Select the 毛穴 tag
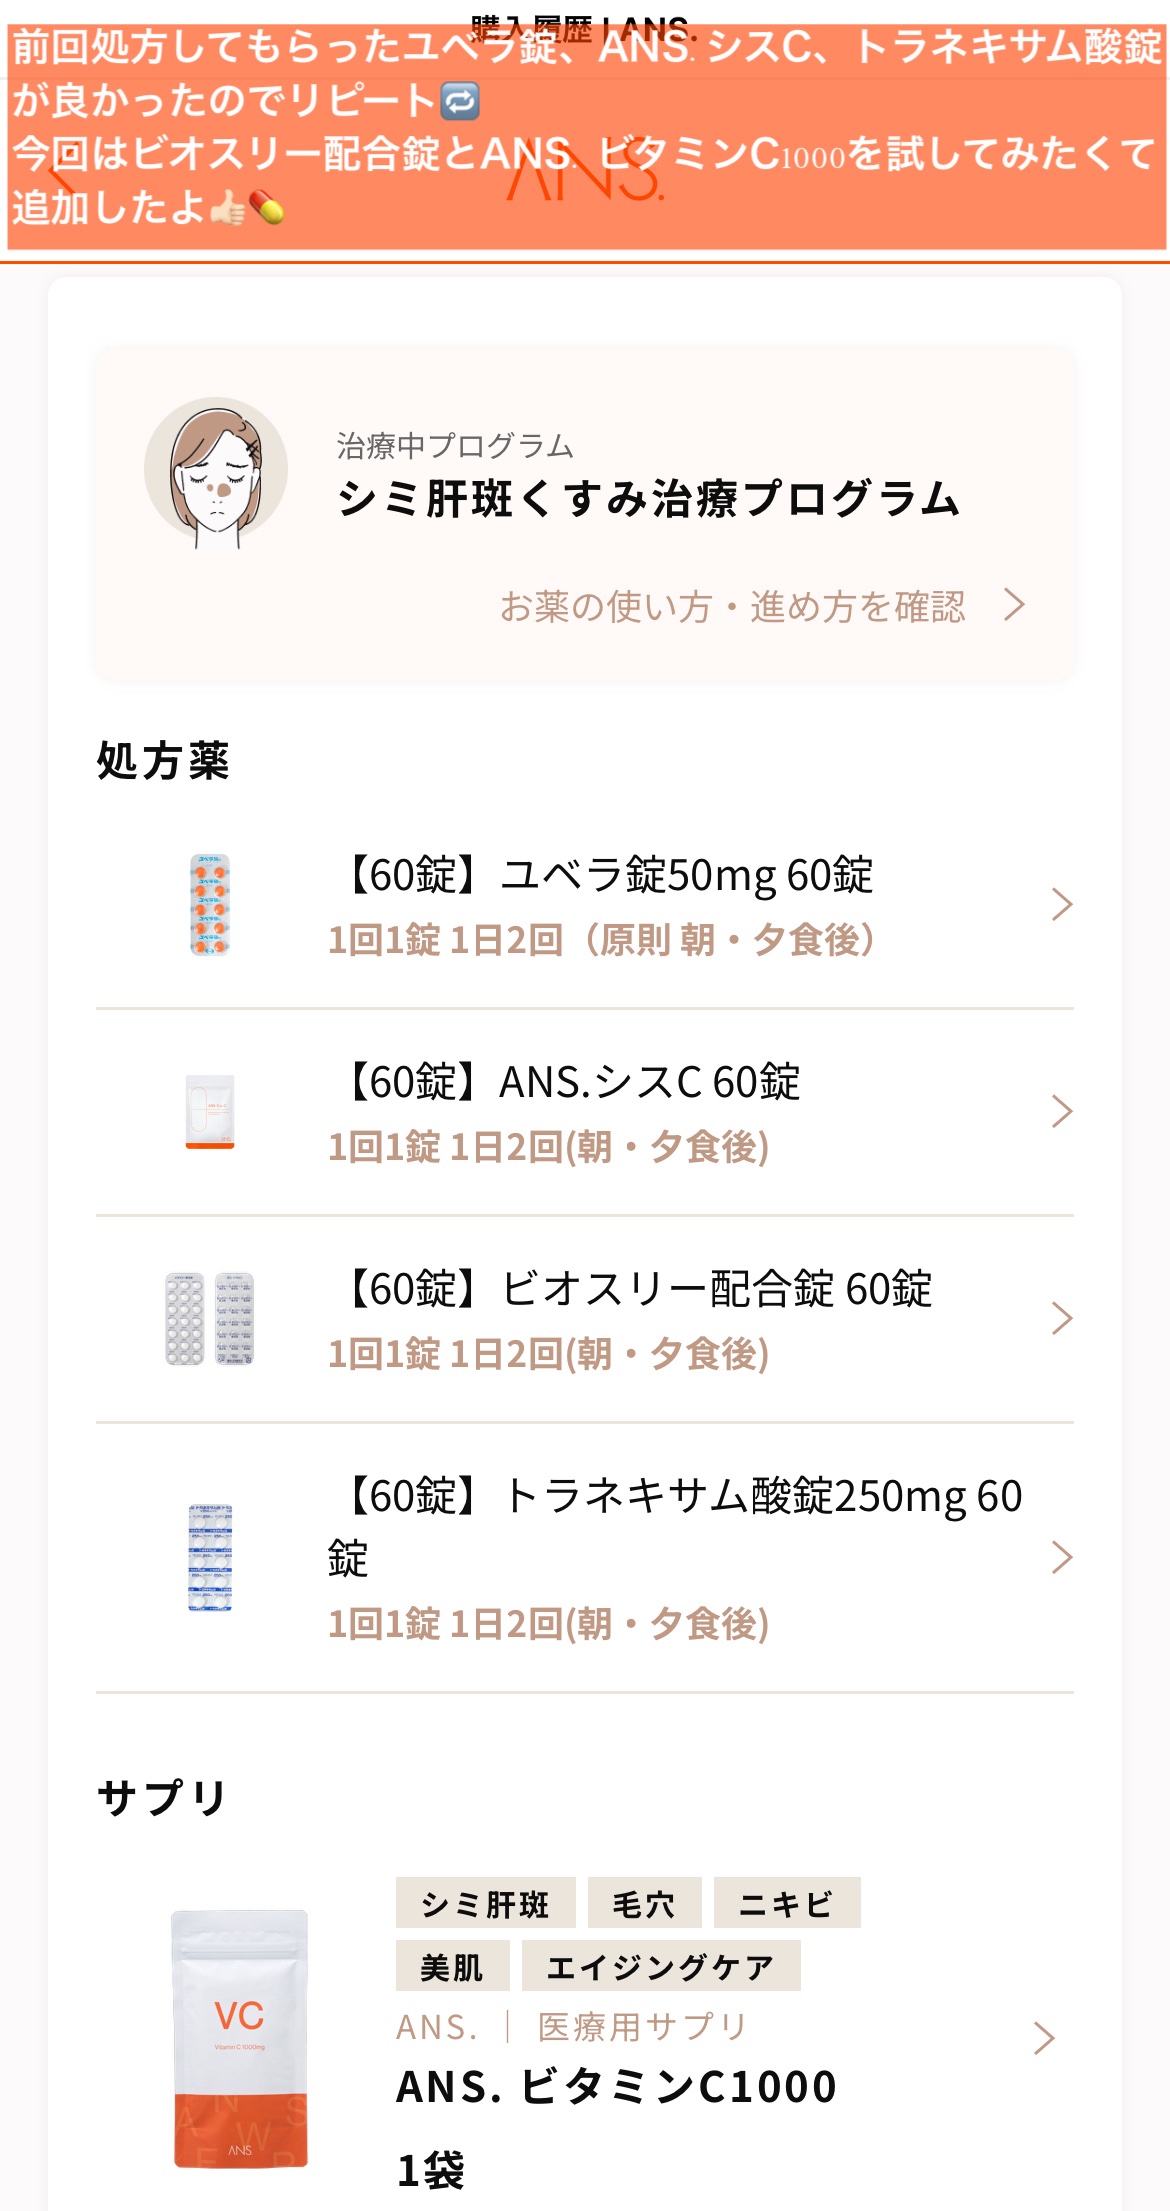This screenshot has height=2211, width=1170. [x=644, y=1903]
